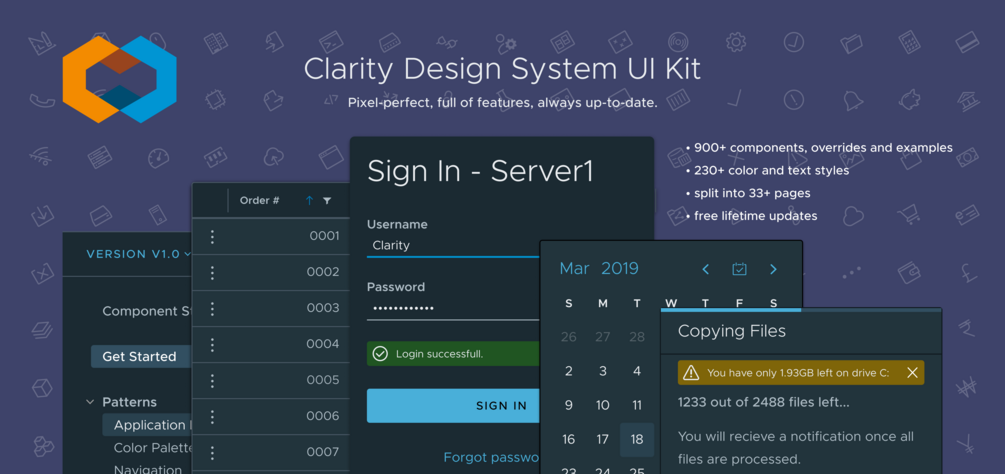Open row actions menu for order 0003
The width and height of the screenshot is (1005, 474).
(212, 308)
